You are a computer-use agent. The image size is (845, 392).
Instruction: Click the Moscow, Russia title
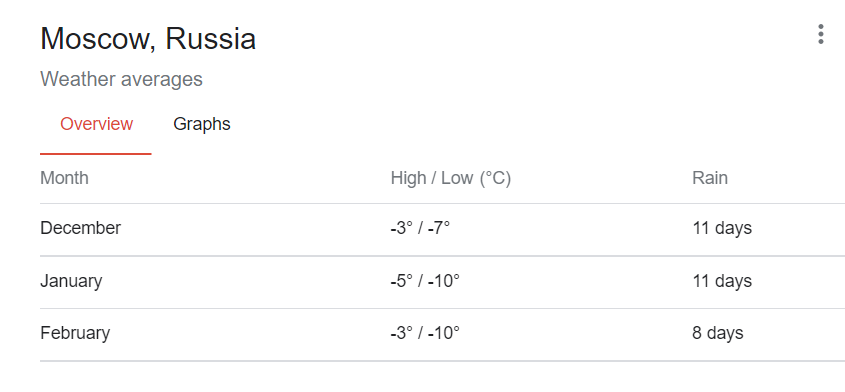(x=148, y=39)
